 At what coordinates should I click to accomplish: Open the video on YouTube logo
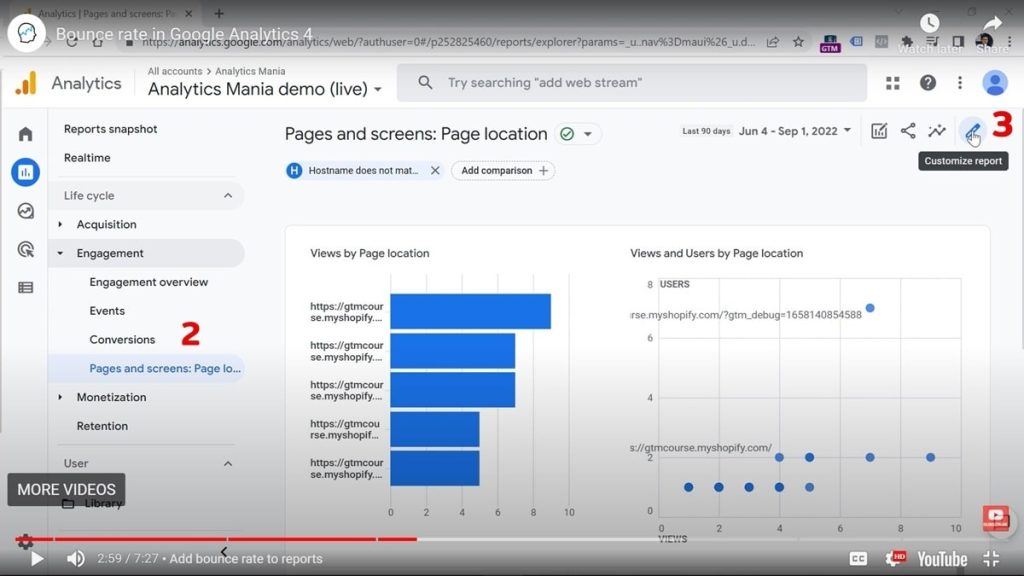[x=942, y=559]
